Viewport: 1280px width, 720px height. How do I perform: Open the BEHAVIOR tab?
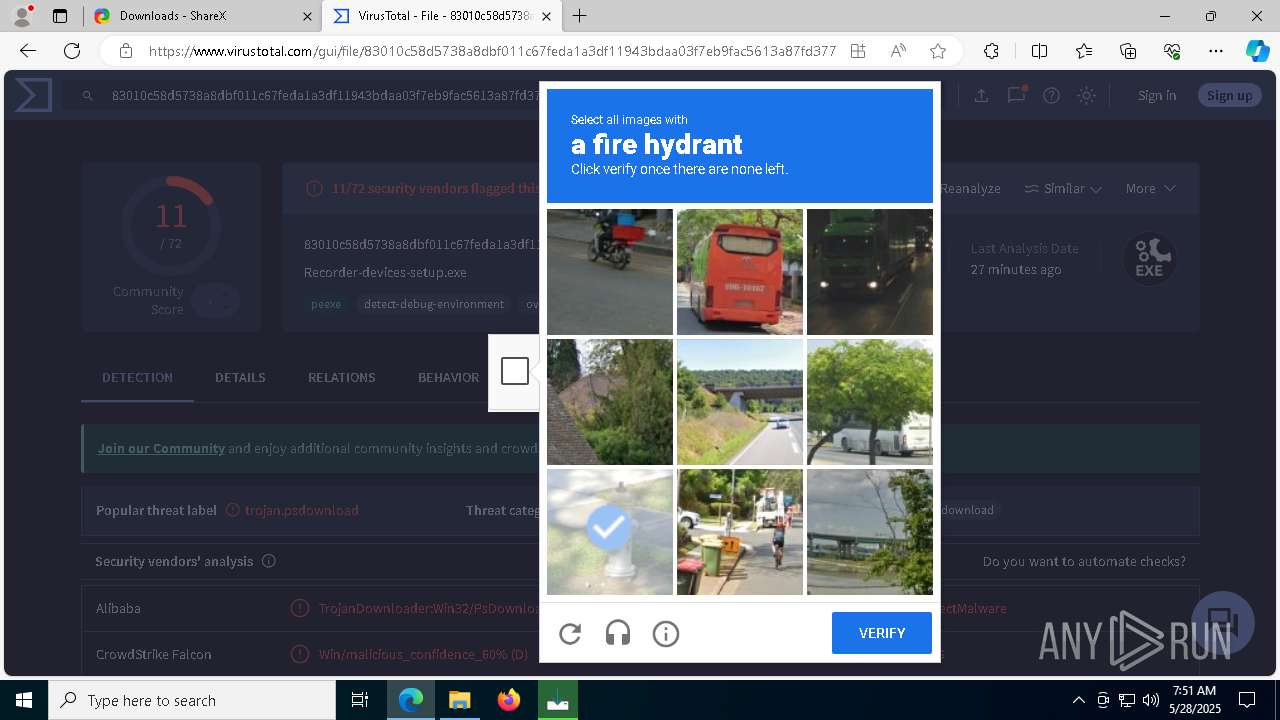tap(448, 377)
